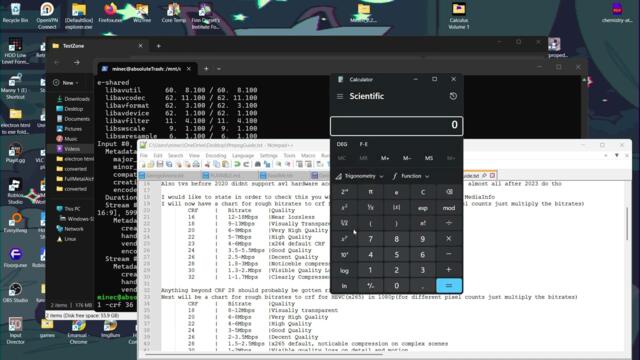Open the New dropdown in File Explorer
This screenshot has height=360, width=640.
66,83
